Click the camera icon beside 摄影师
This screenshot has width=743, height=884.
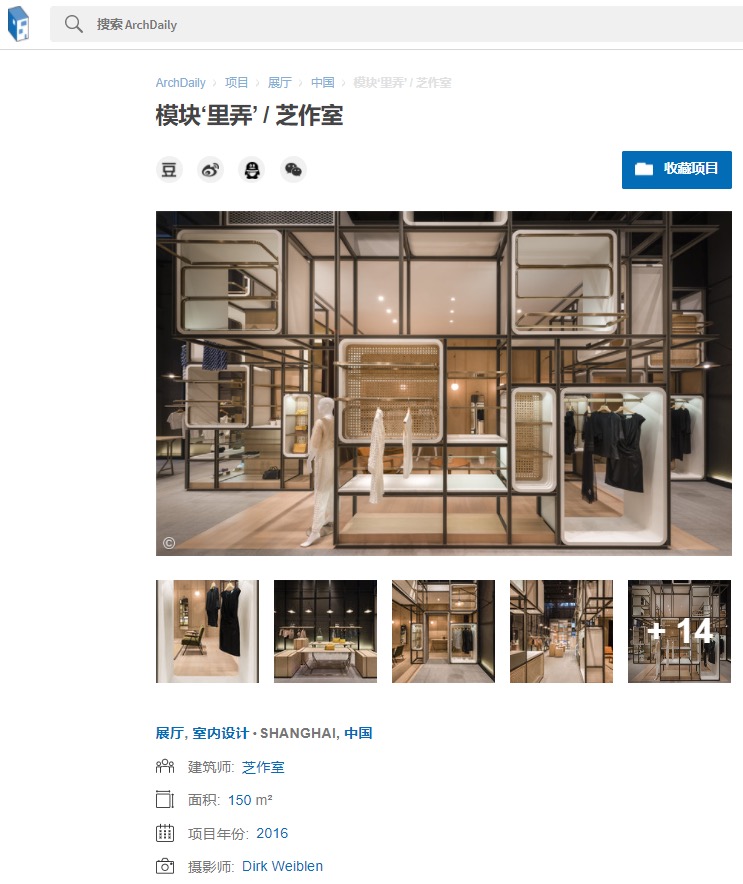(x=165, y=866)
